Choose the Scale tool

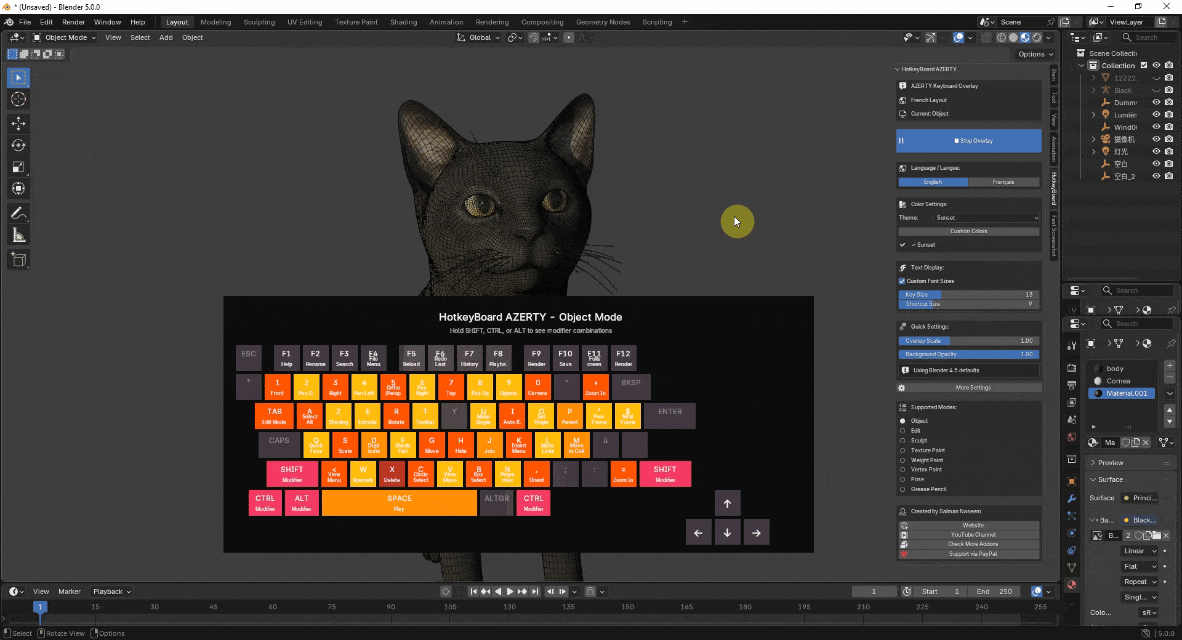(19, 167)
